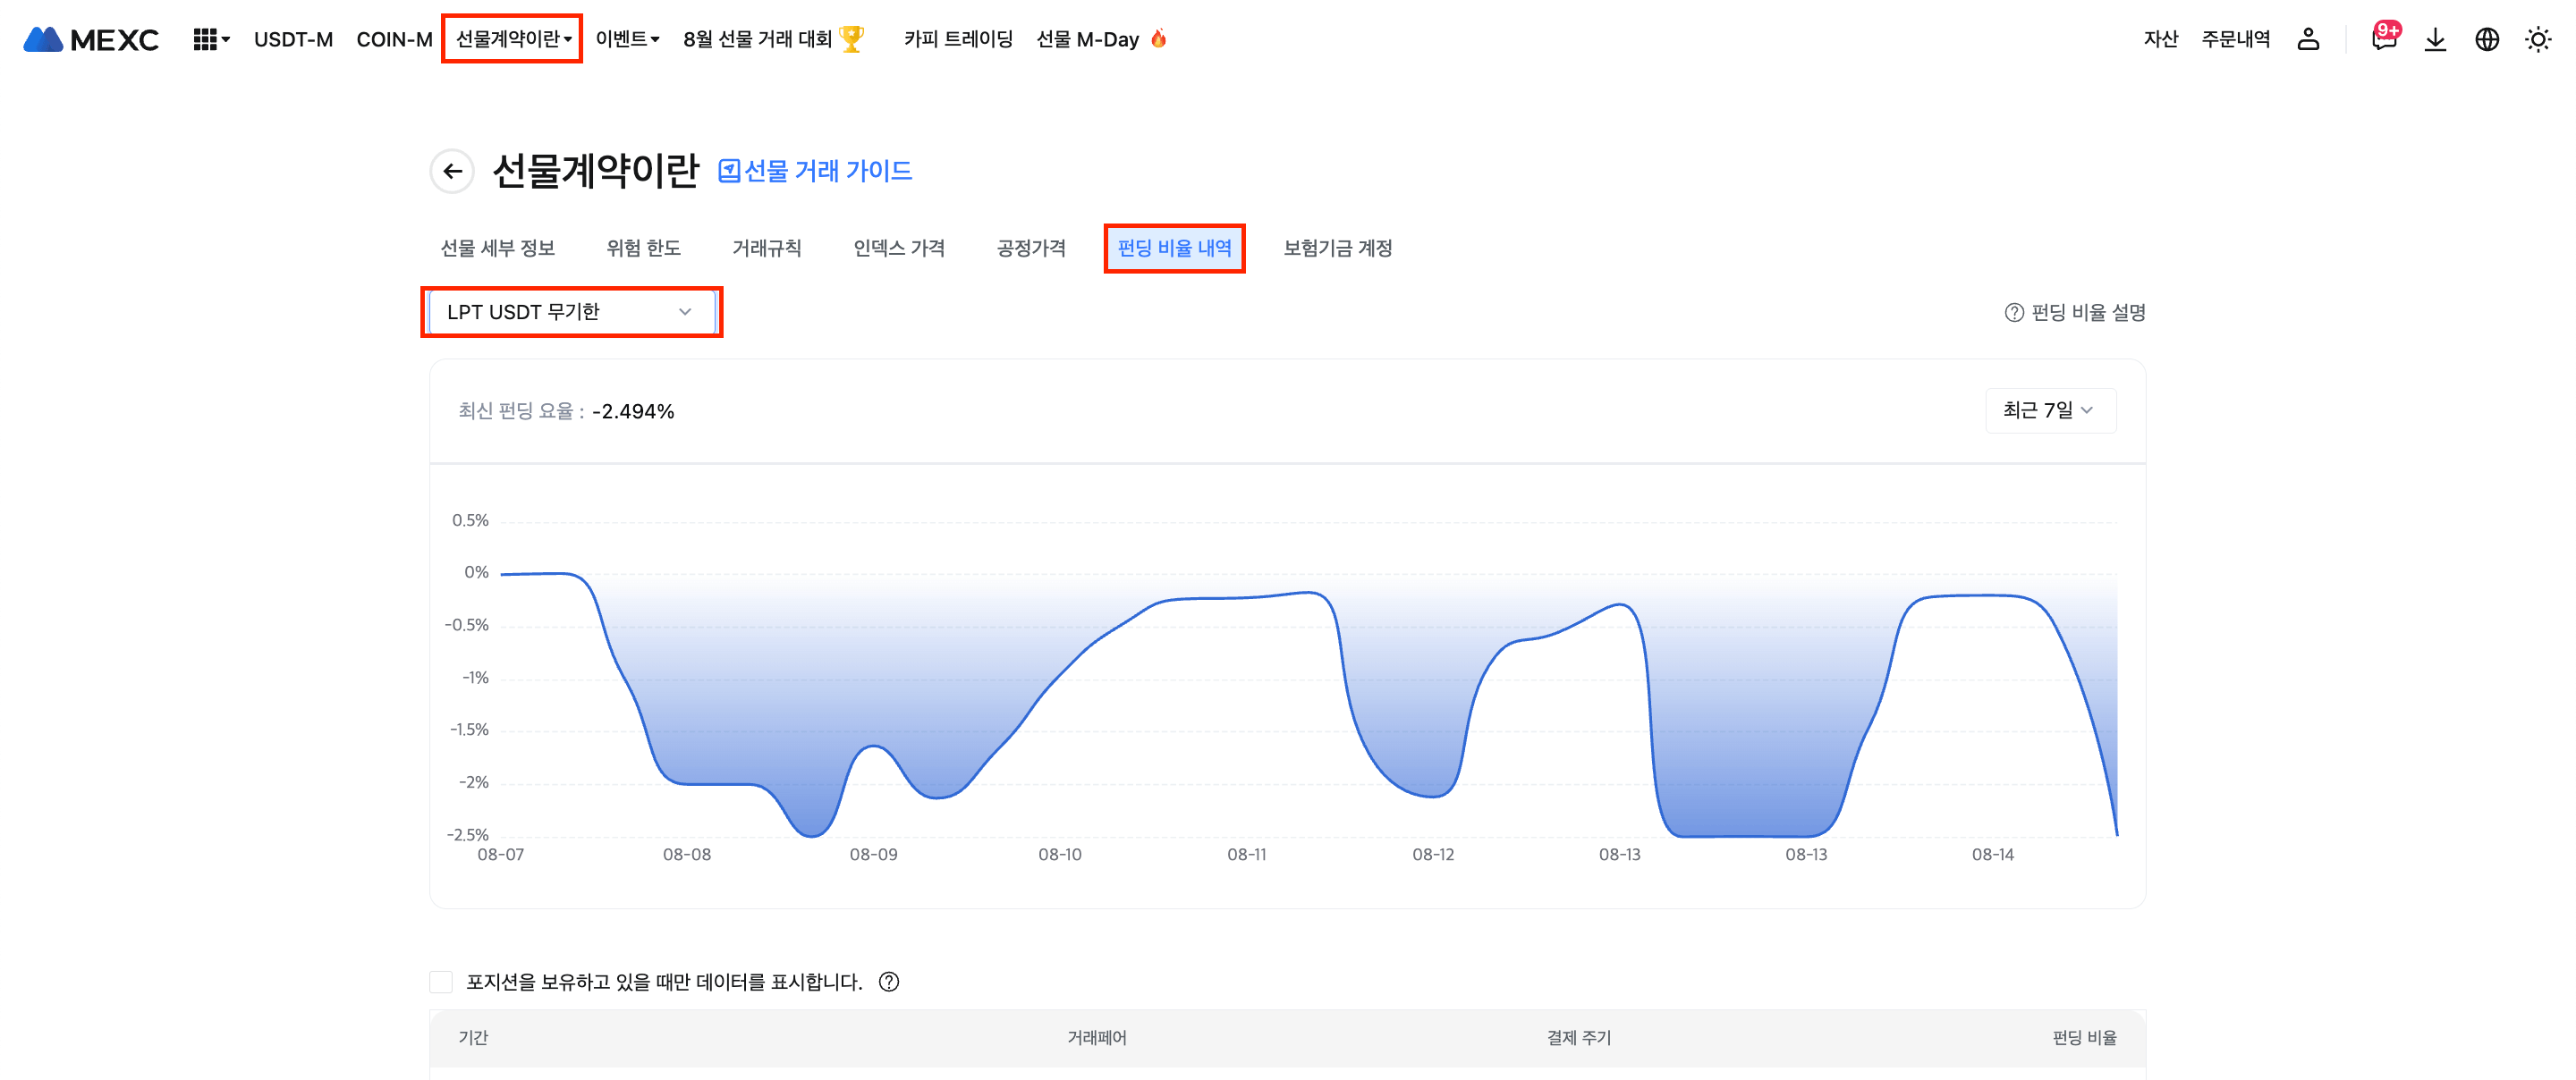Click the back arrow button
2576x1080 pixels.
452,171
